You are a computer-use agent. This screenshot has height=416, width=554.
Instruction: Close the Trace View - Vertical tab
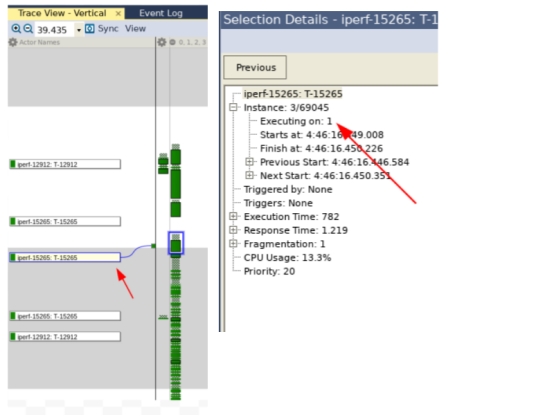[118, 14]
